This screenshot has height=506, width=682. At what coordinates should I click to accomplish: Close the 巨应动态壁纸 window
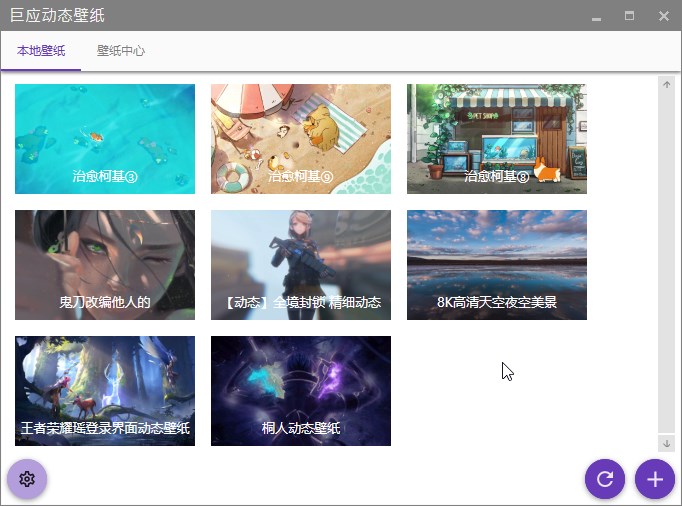(664, 16)
